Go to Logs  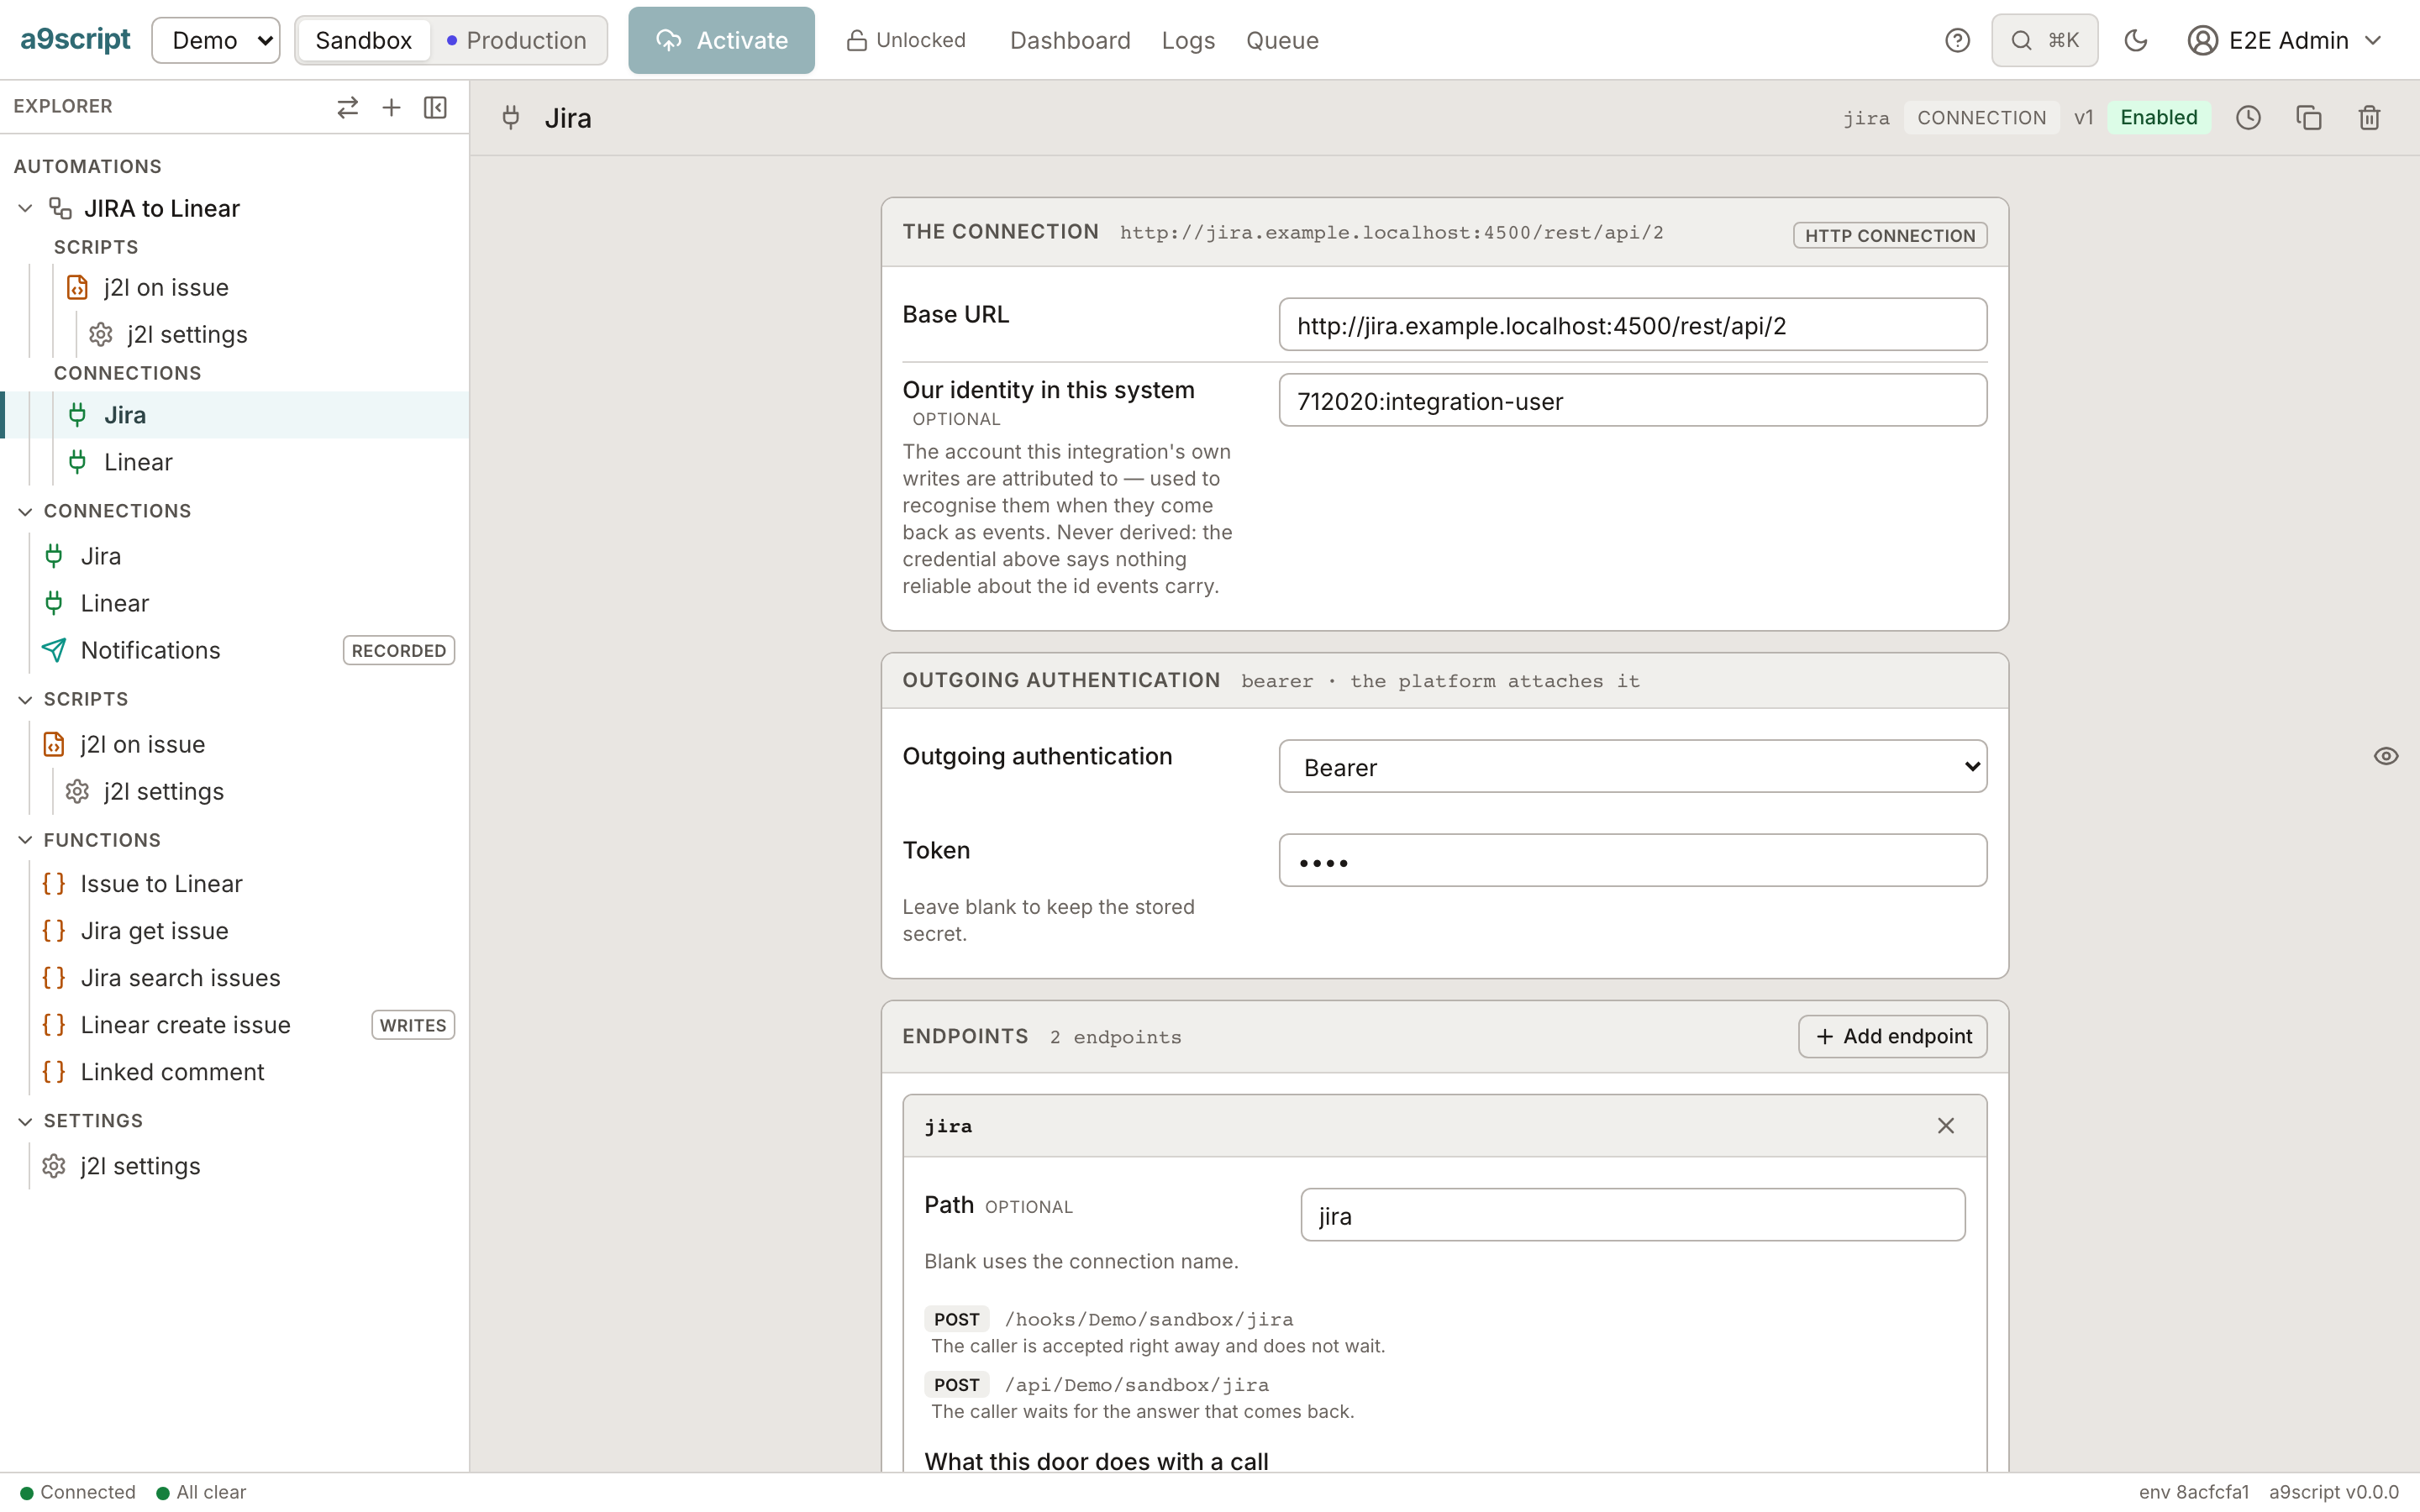1188,40
